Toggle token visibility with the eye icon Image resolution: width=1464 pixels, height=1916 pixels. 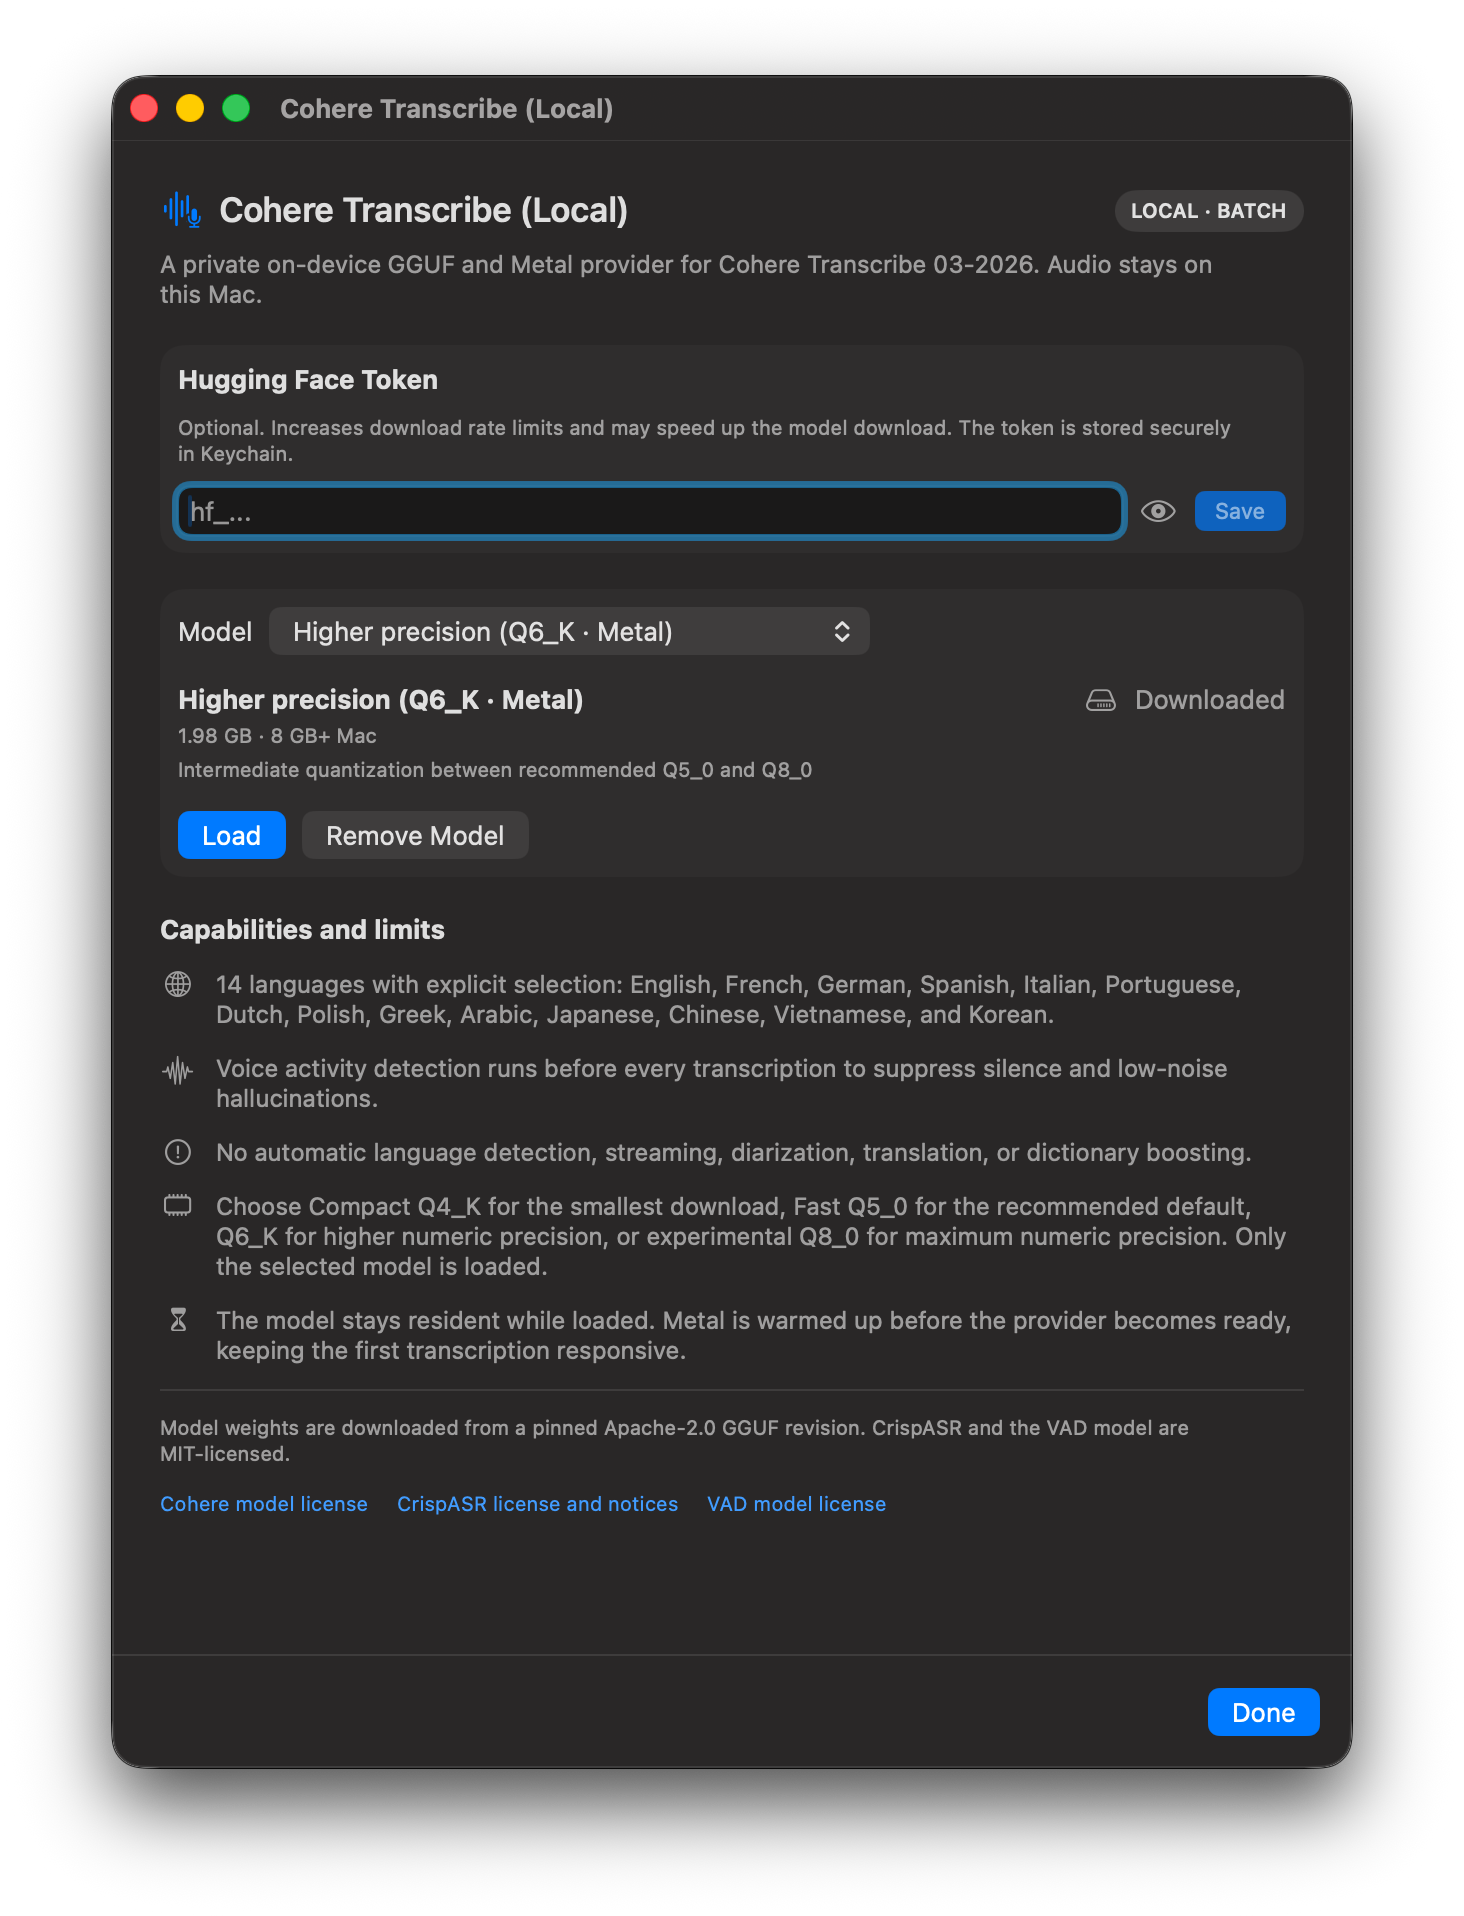pos(1158,511)
